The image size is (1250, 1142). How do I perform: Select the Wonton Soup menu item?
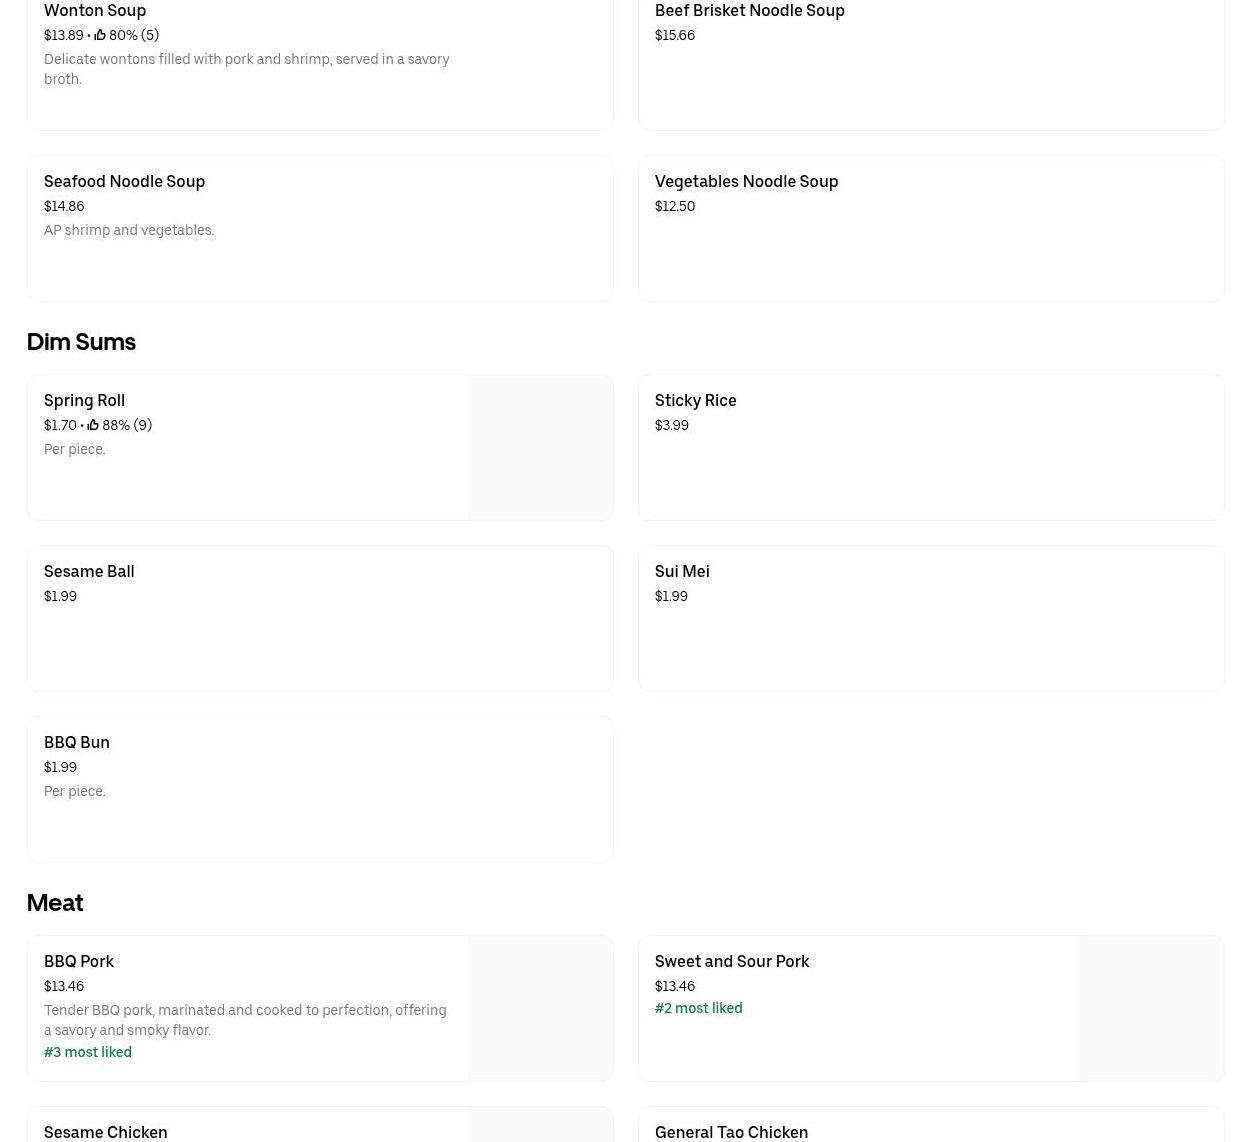pyautogui.click(x=320, y=58)
